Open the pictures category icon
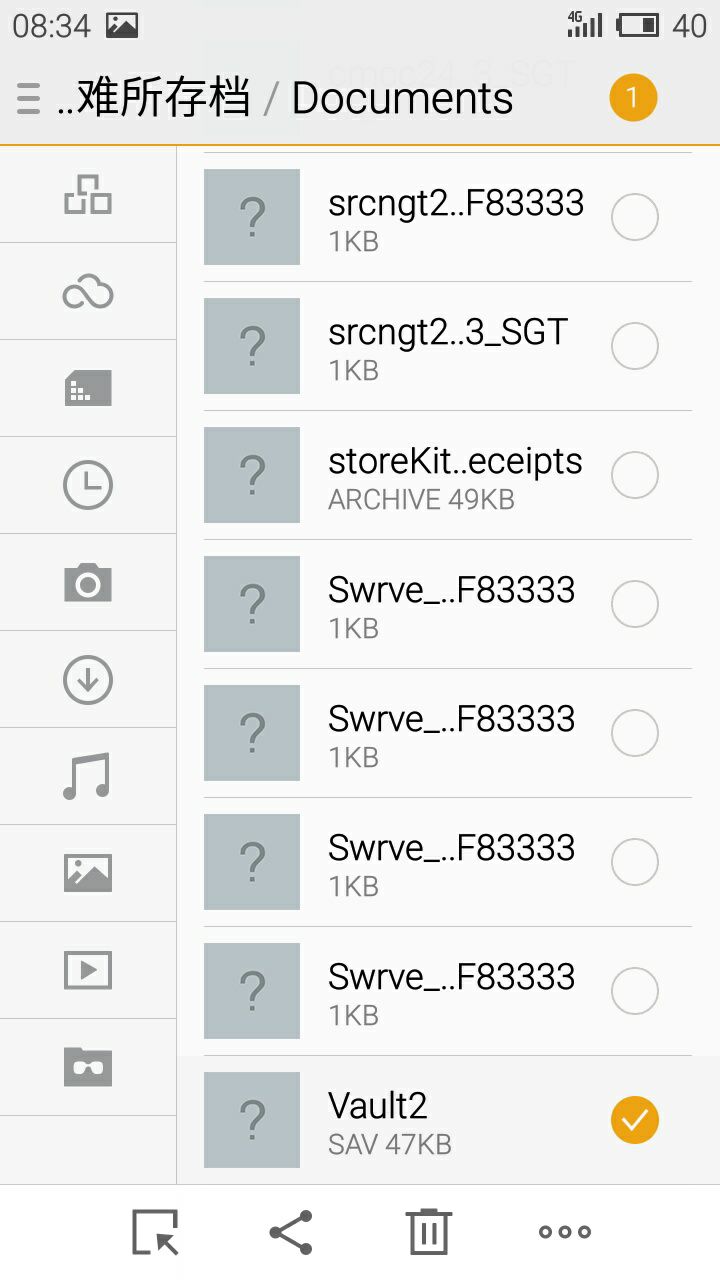This screenshot has width=720, height=1280. pos(88,873)
